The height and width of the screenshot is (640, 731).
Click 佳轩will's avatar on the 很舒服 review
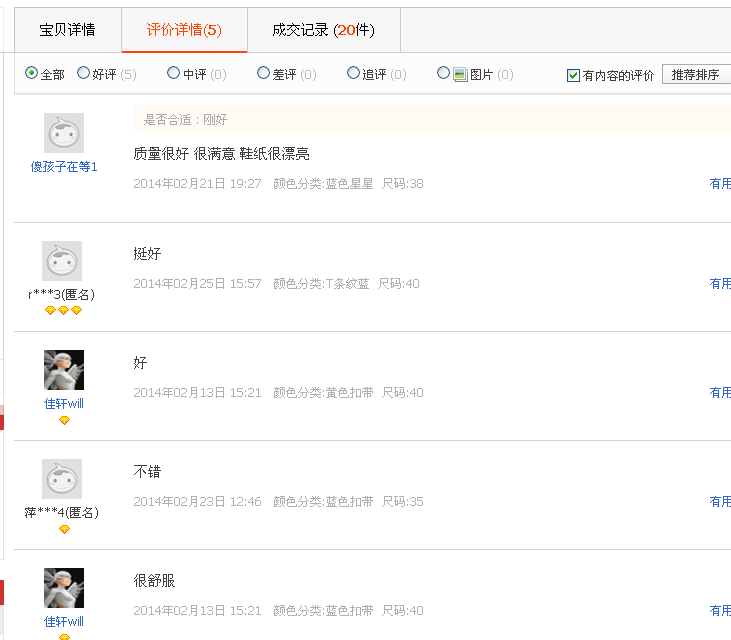point(64,588)
